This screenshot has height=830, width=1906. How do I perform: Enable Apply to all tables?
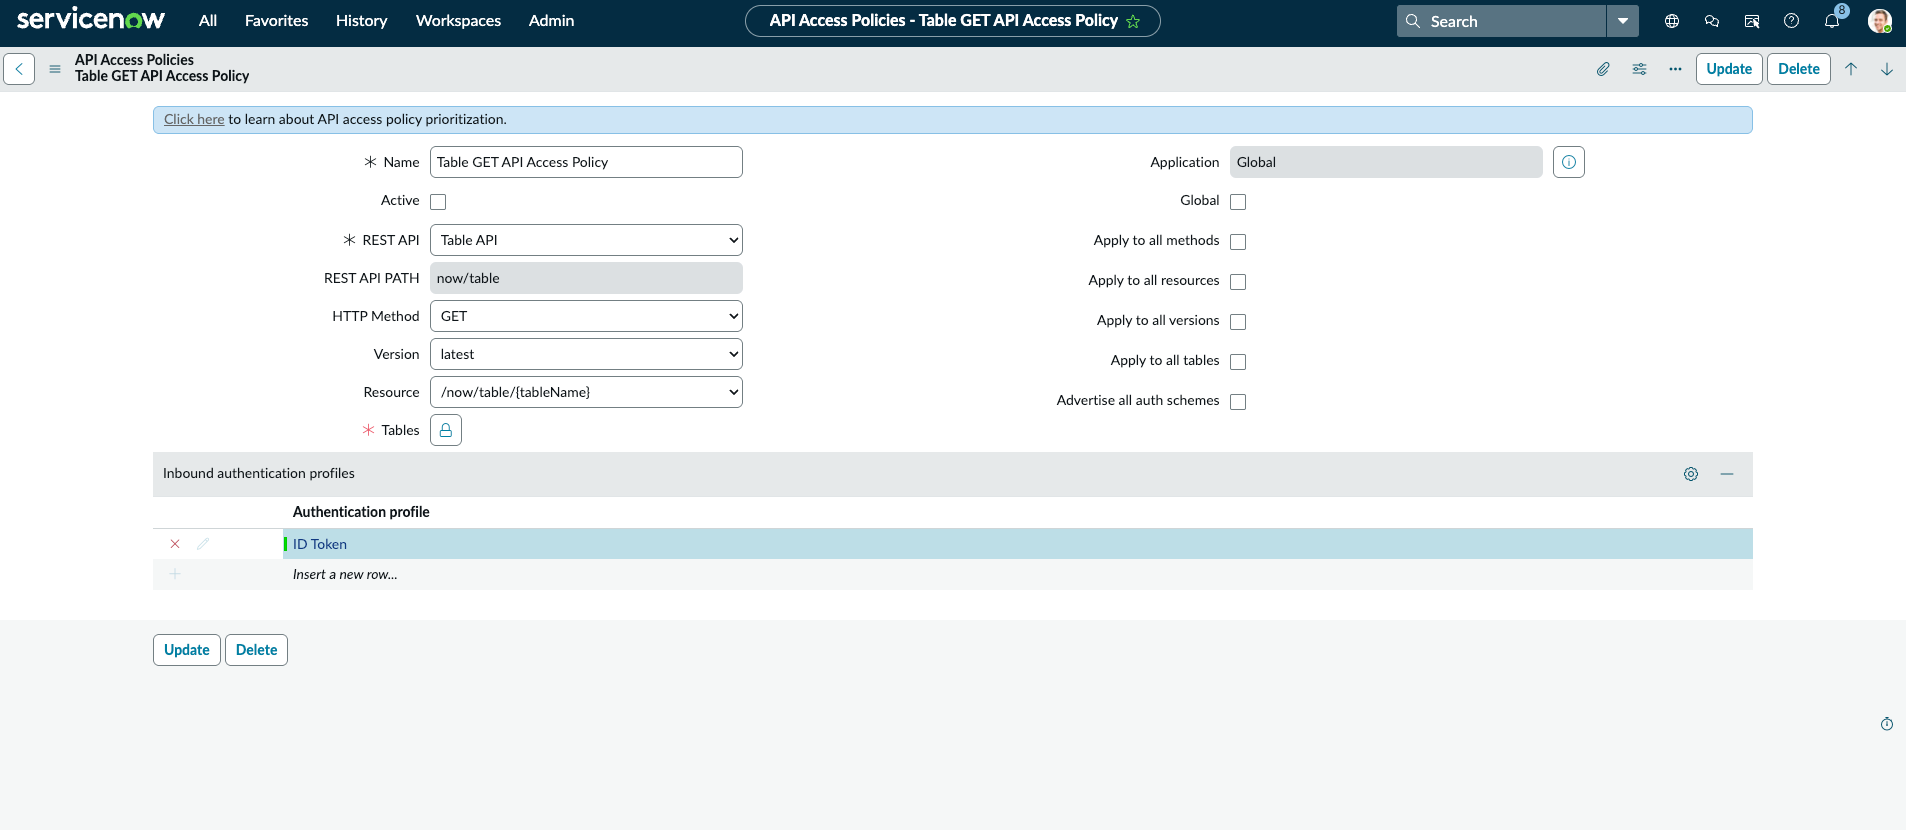coord(1238,362)
